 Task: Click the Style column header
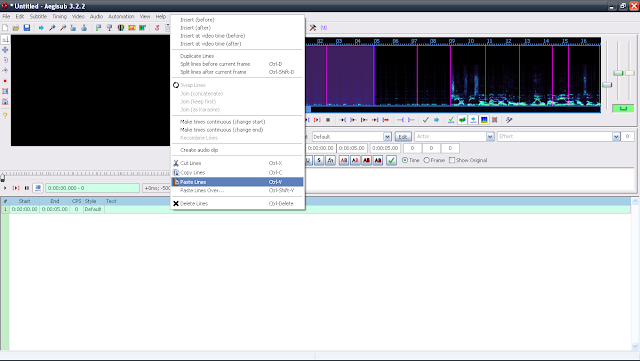click(93, 201)
